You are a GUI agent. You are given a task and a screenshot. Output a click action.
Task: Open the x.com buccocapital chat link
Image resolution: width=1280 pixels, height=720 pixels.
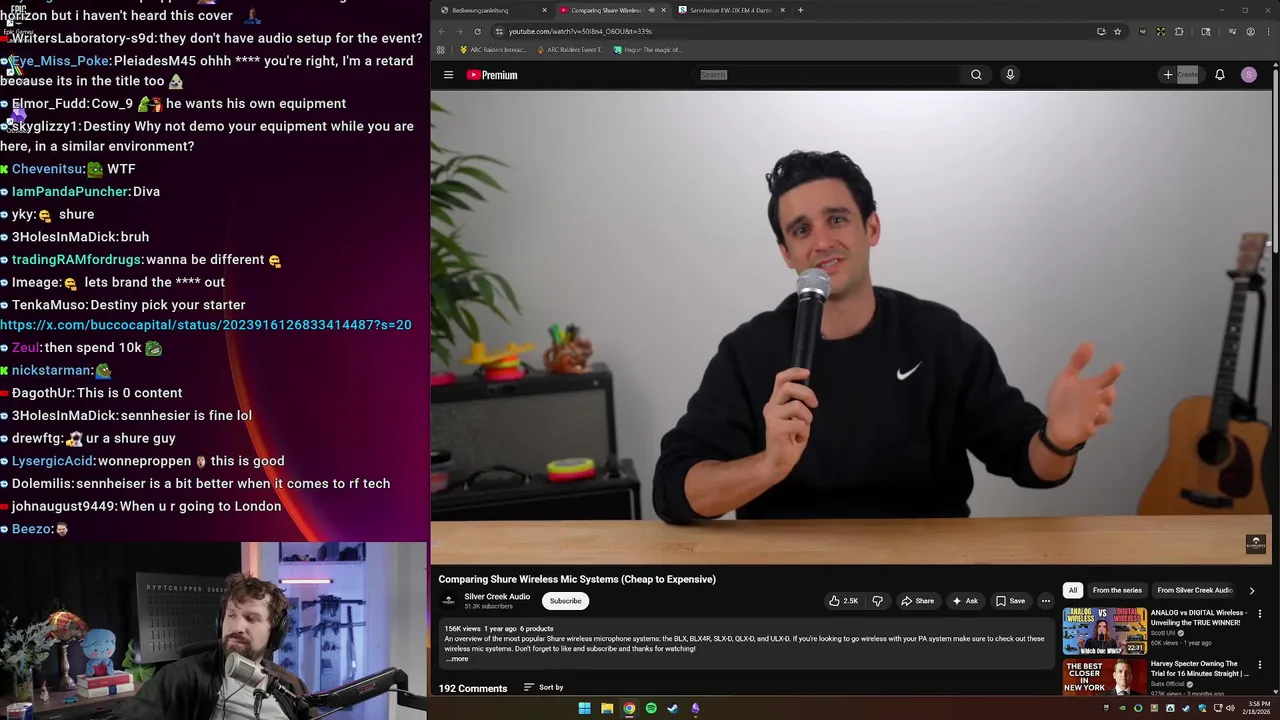pos(206,325)
